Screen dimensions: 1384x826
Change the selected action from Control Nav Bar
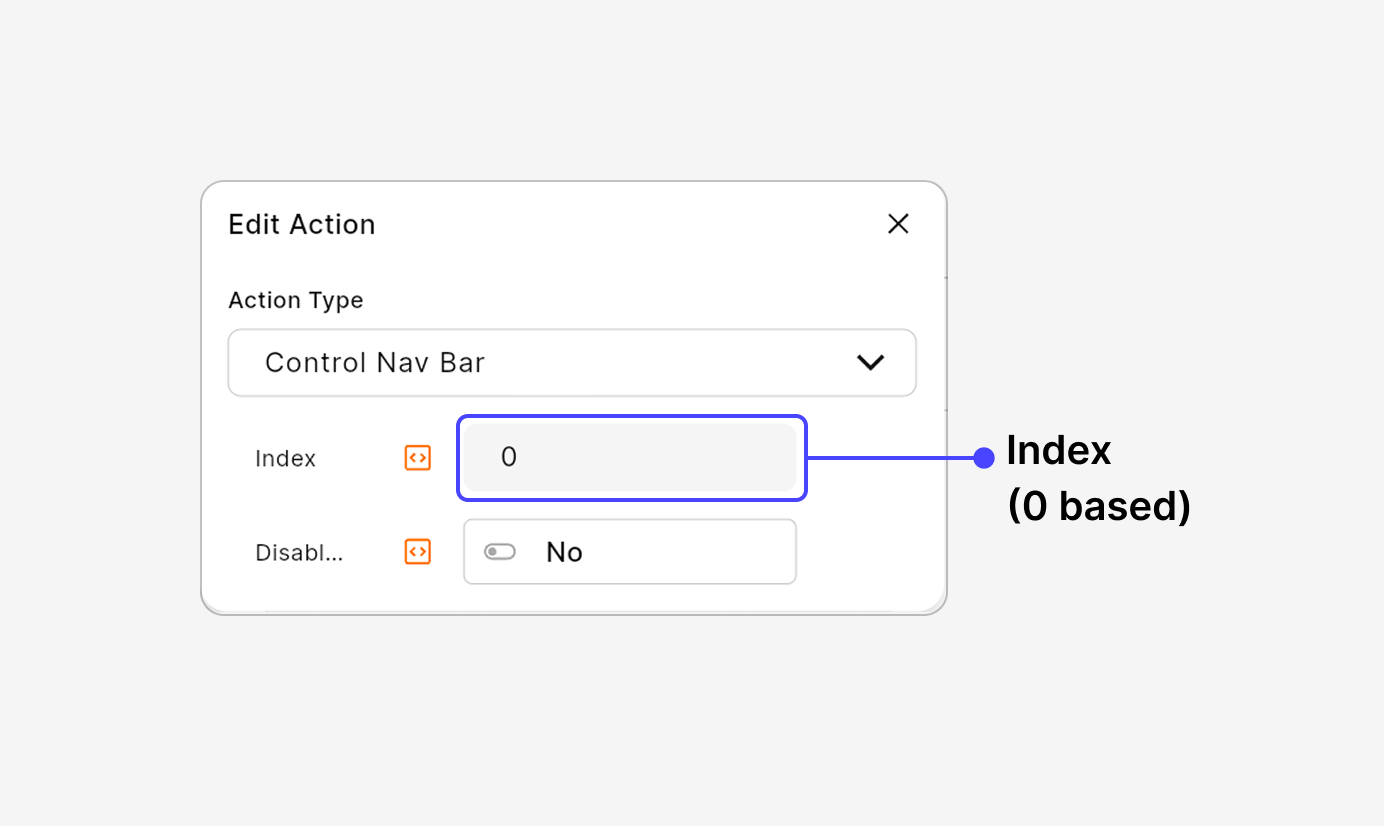[572, 362]
